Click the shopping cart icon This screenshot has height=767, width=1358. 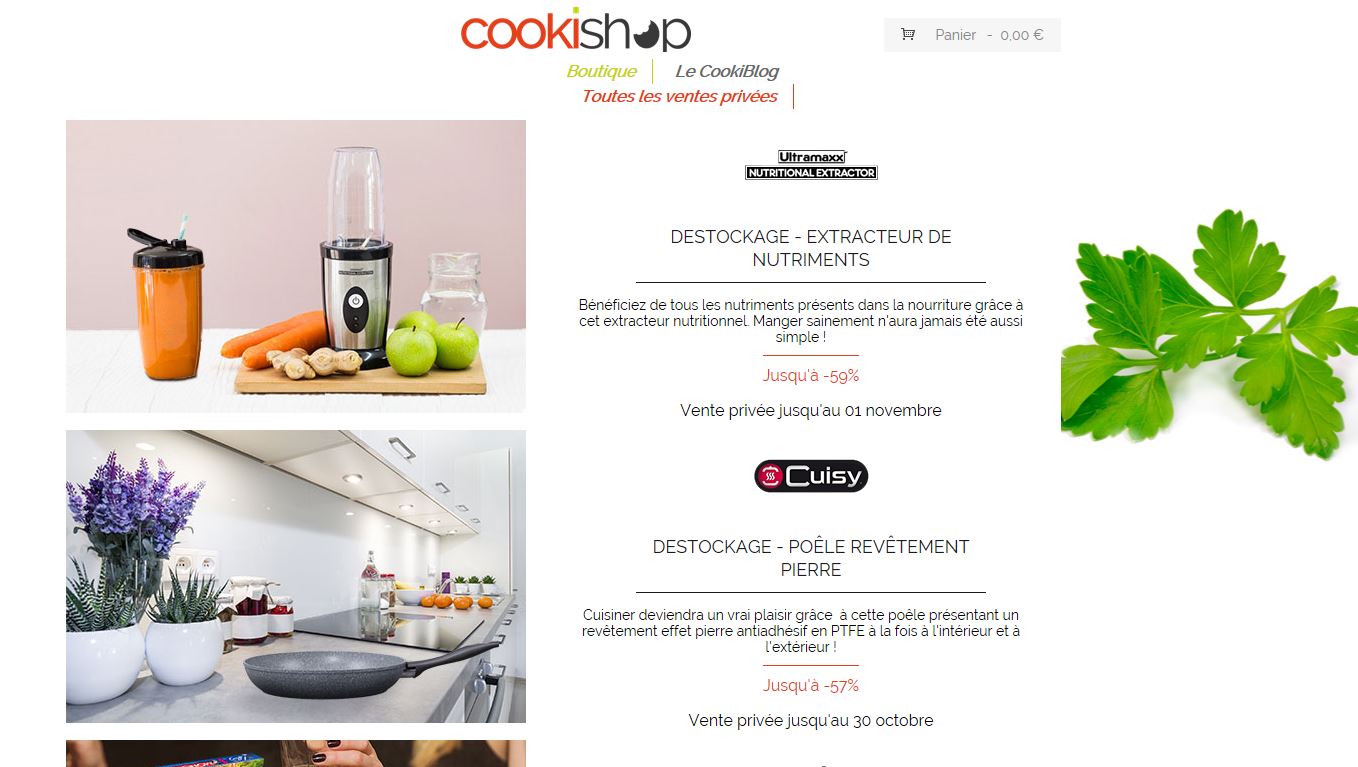908,34
